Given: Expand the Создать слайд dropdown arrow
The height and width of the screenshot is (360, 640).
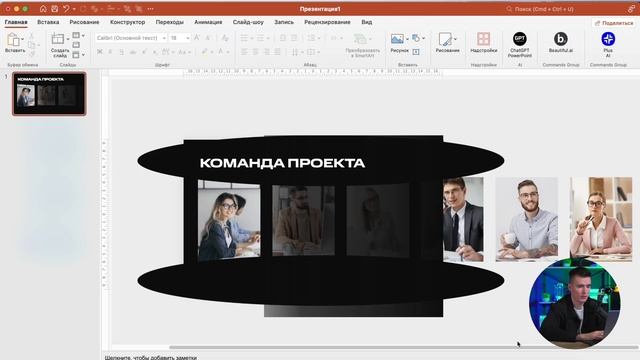Looking at the screenshot, I should coord(68,39).
